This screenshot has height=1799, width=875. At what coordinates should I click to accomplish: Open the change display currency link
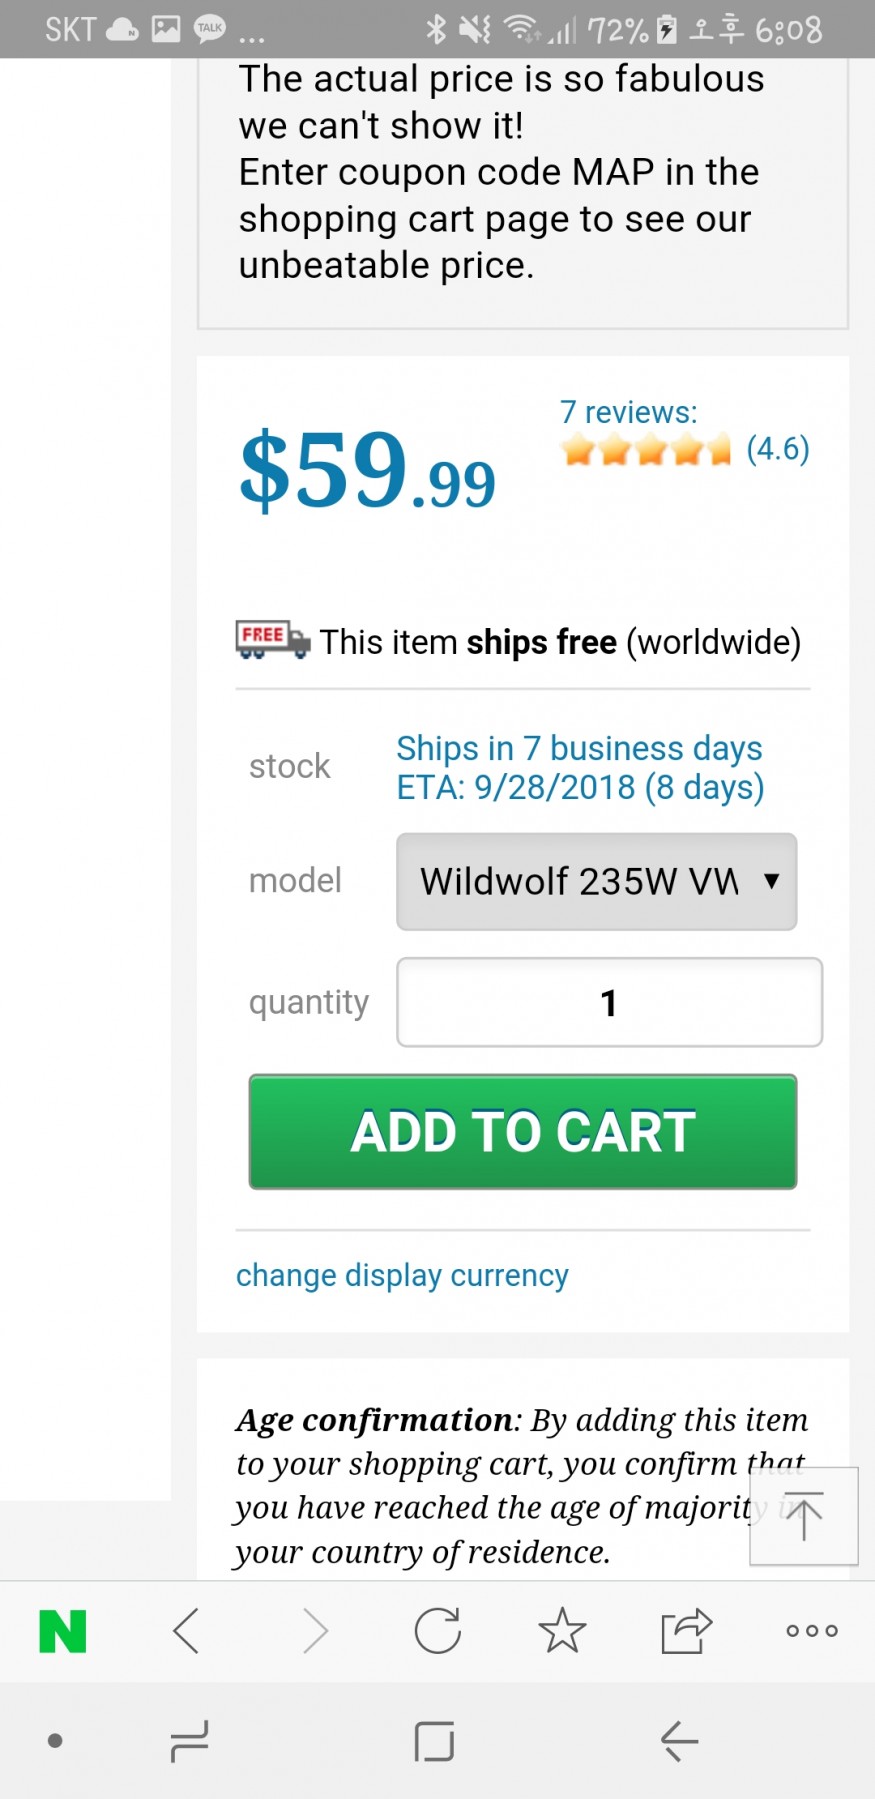402,1276
